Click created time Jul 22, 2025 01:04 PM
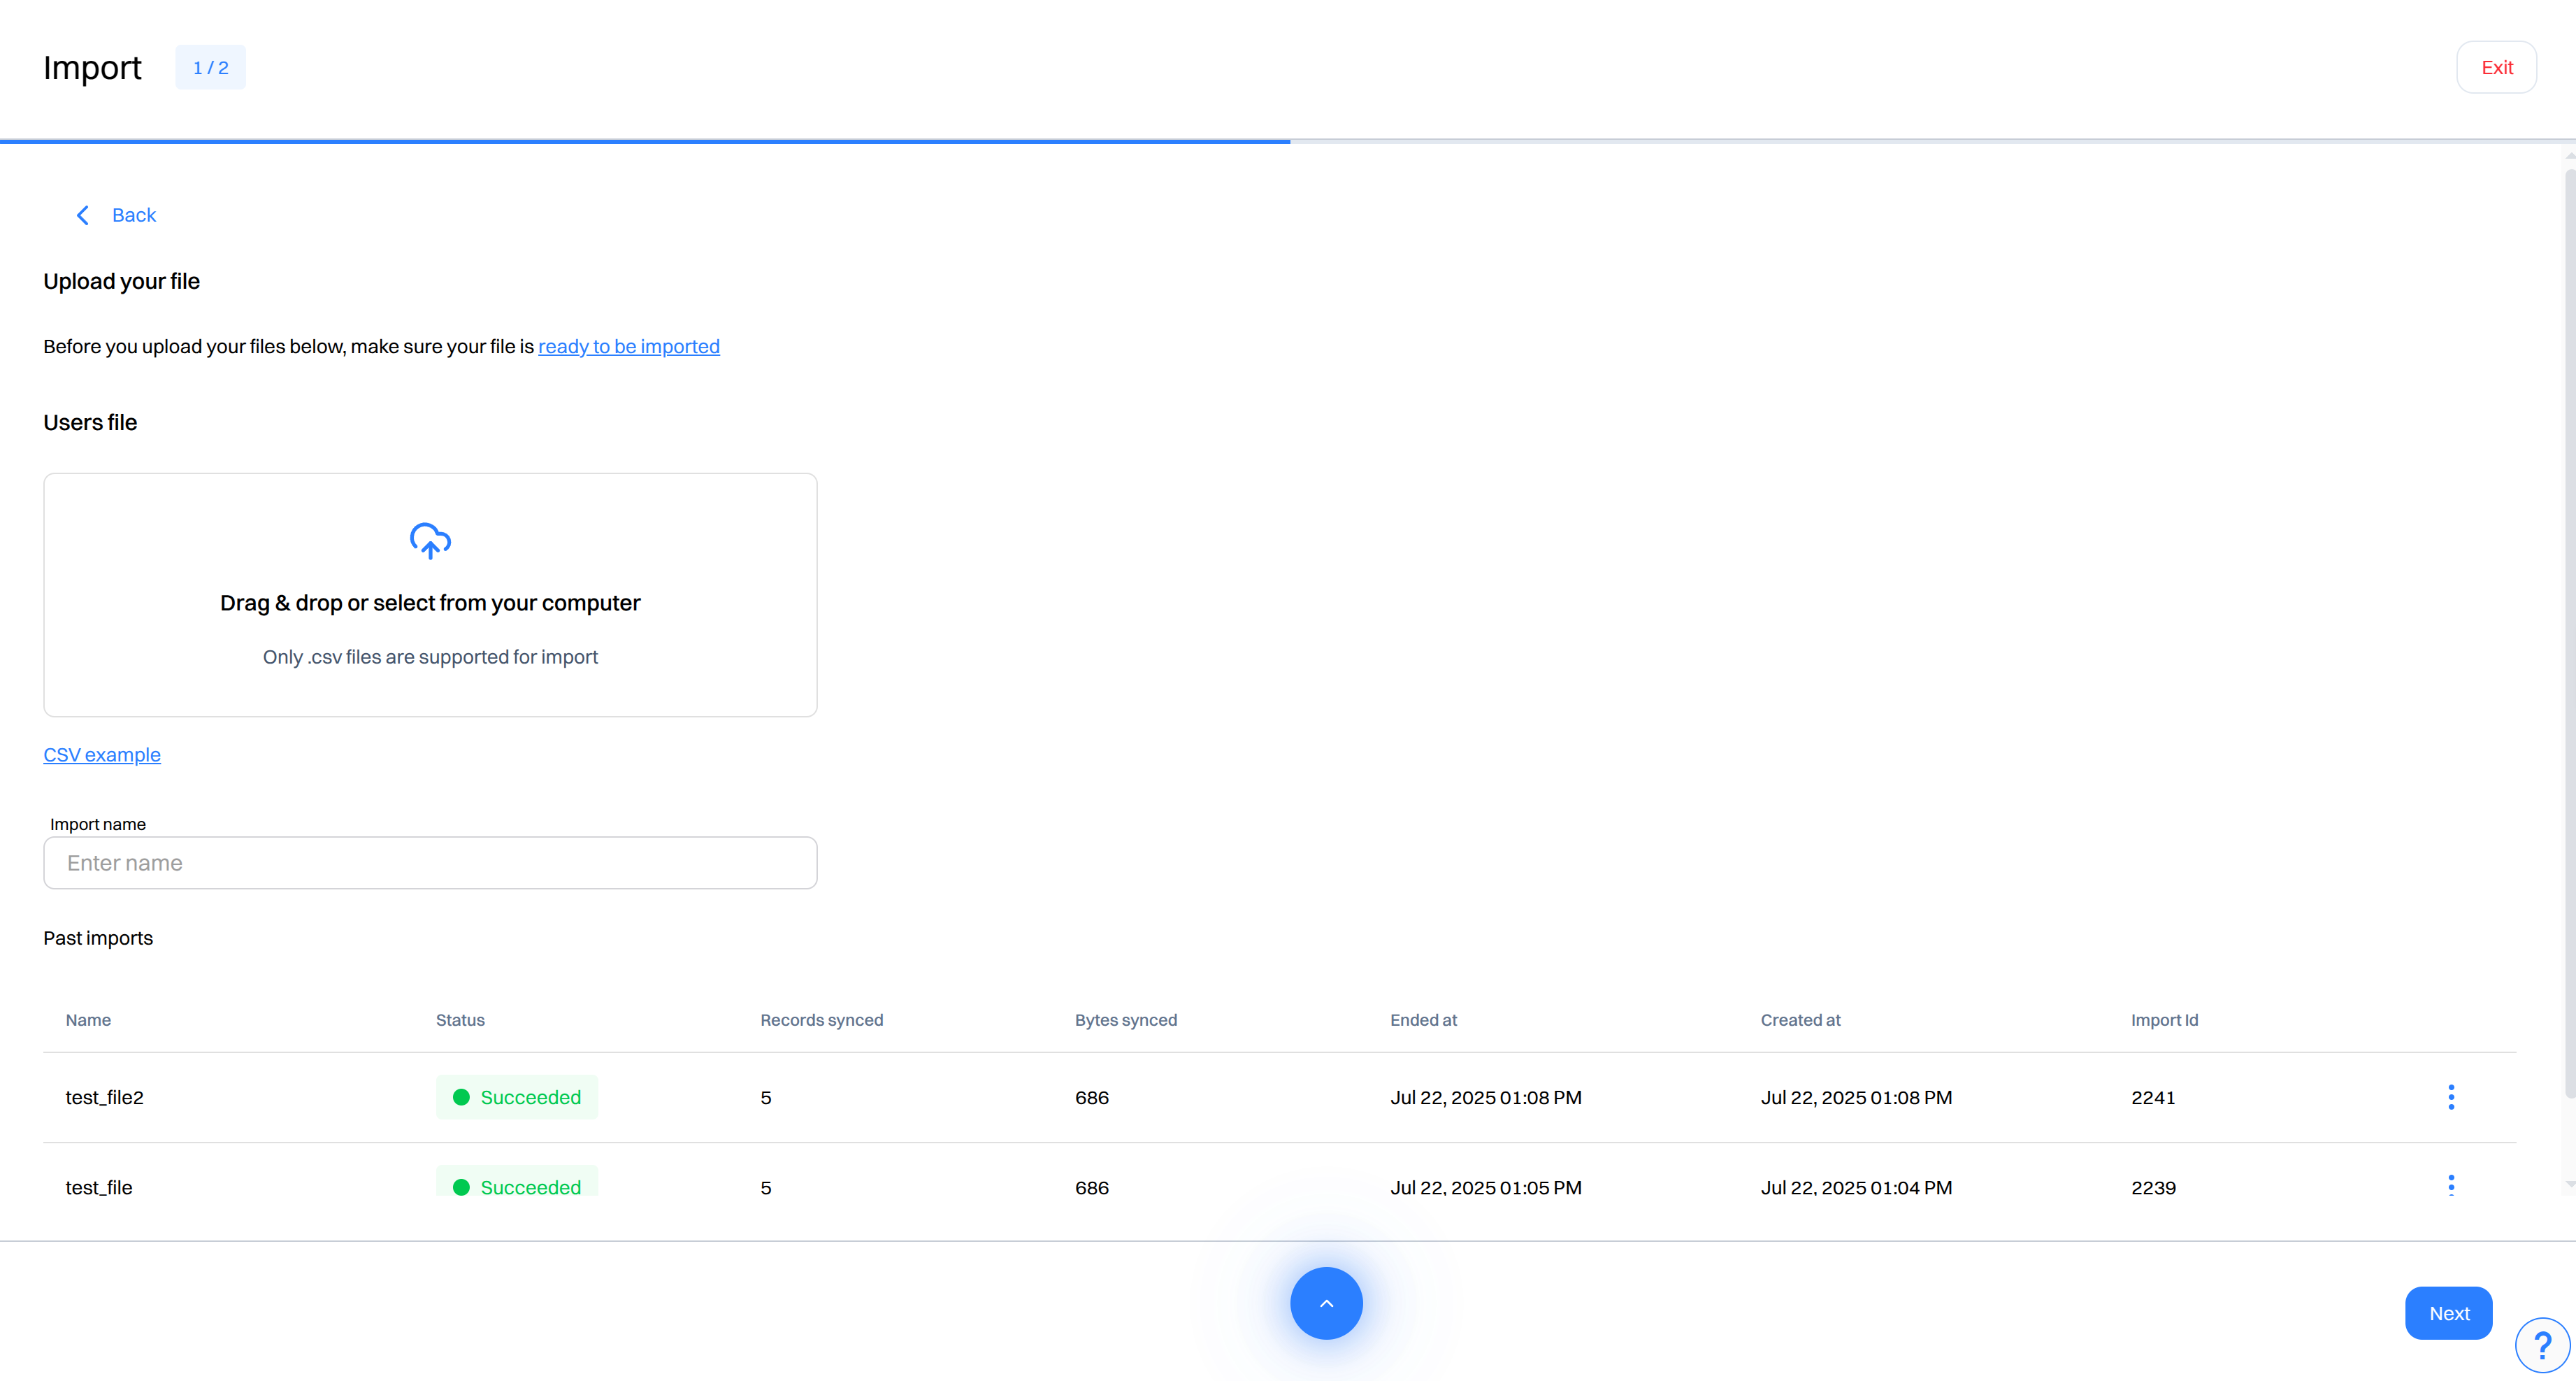Image resolution: width=2576 pixels, height=1381 pixels. tap(1856, 1187)
